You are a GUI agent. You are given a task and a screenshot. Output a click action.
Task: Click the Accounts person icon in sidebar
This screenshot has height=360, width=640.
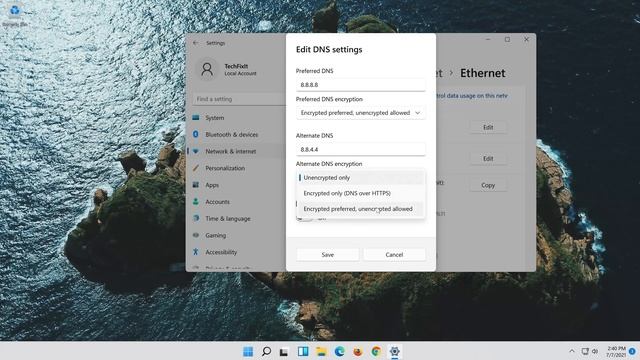pos(196,202)
